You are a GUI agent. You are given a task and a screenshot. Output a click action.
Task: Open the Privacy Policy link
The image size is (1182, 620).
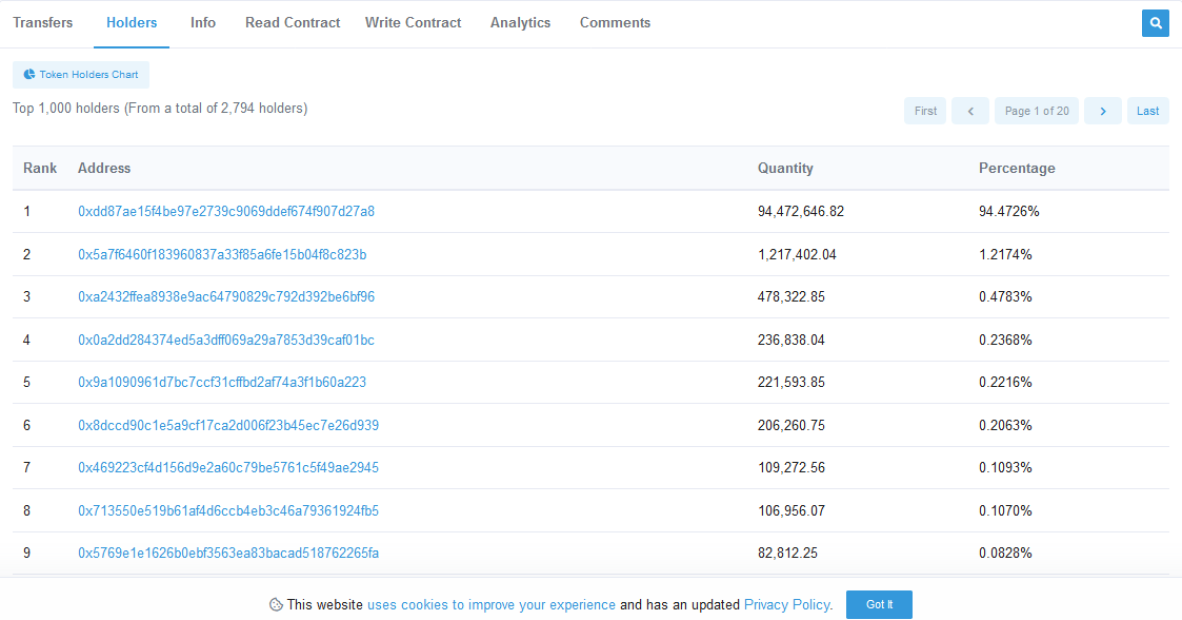787,605
